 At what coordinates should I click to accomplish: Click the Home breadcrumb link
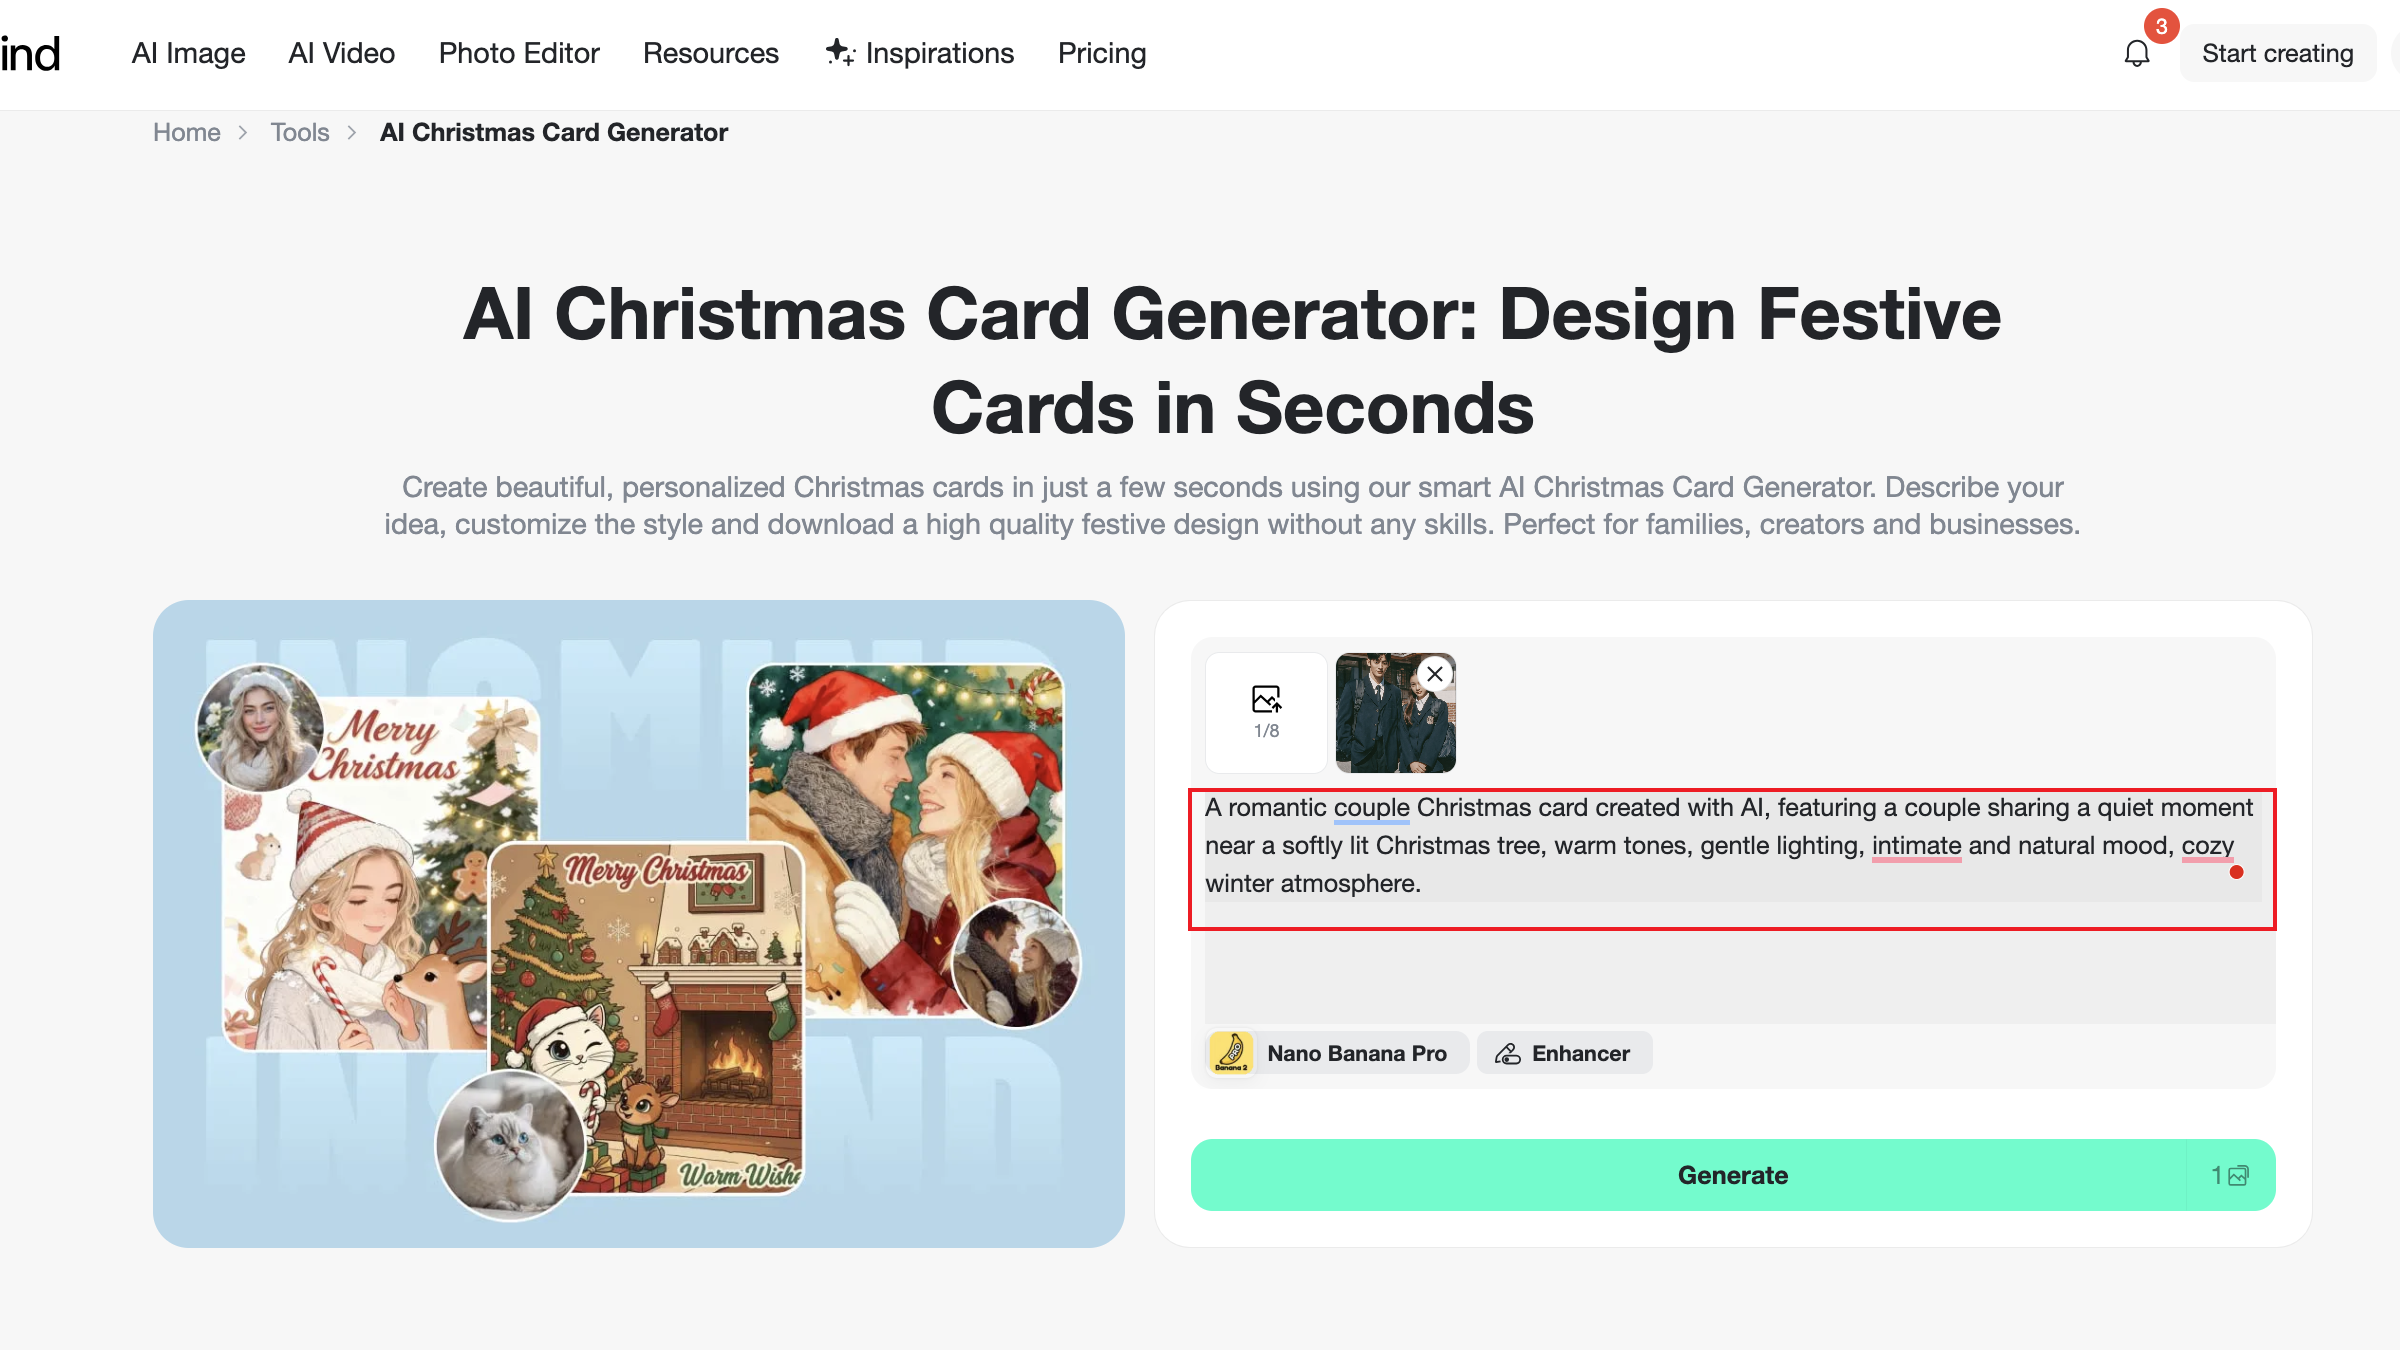pyautogui.click(x=186, y=132)
